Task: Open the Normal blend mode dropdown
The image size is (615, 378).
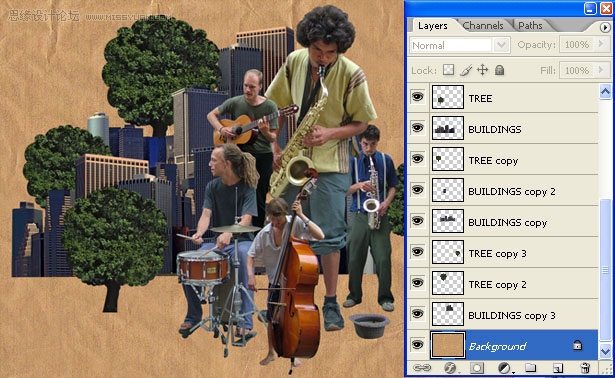Action: click(460, 45)
